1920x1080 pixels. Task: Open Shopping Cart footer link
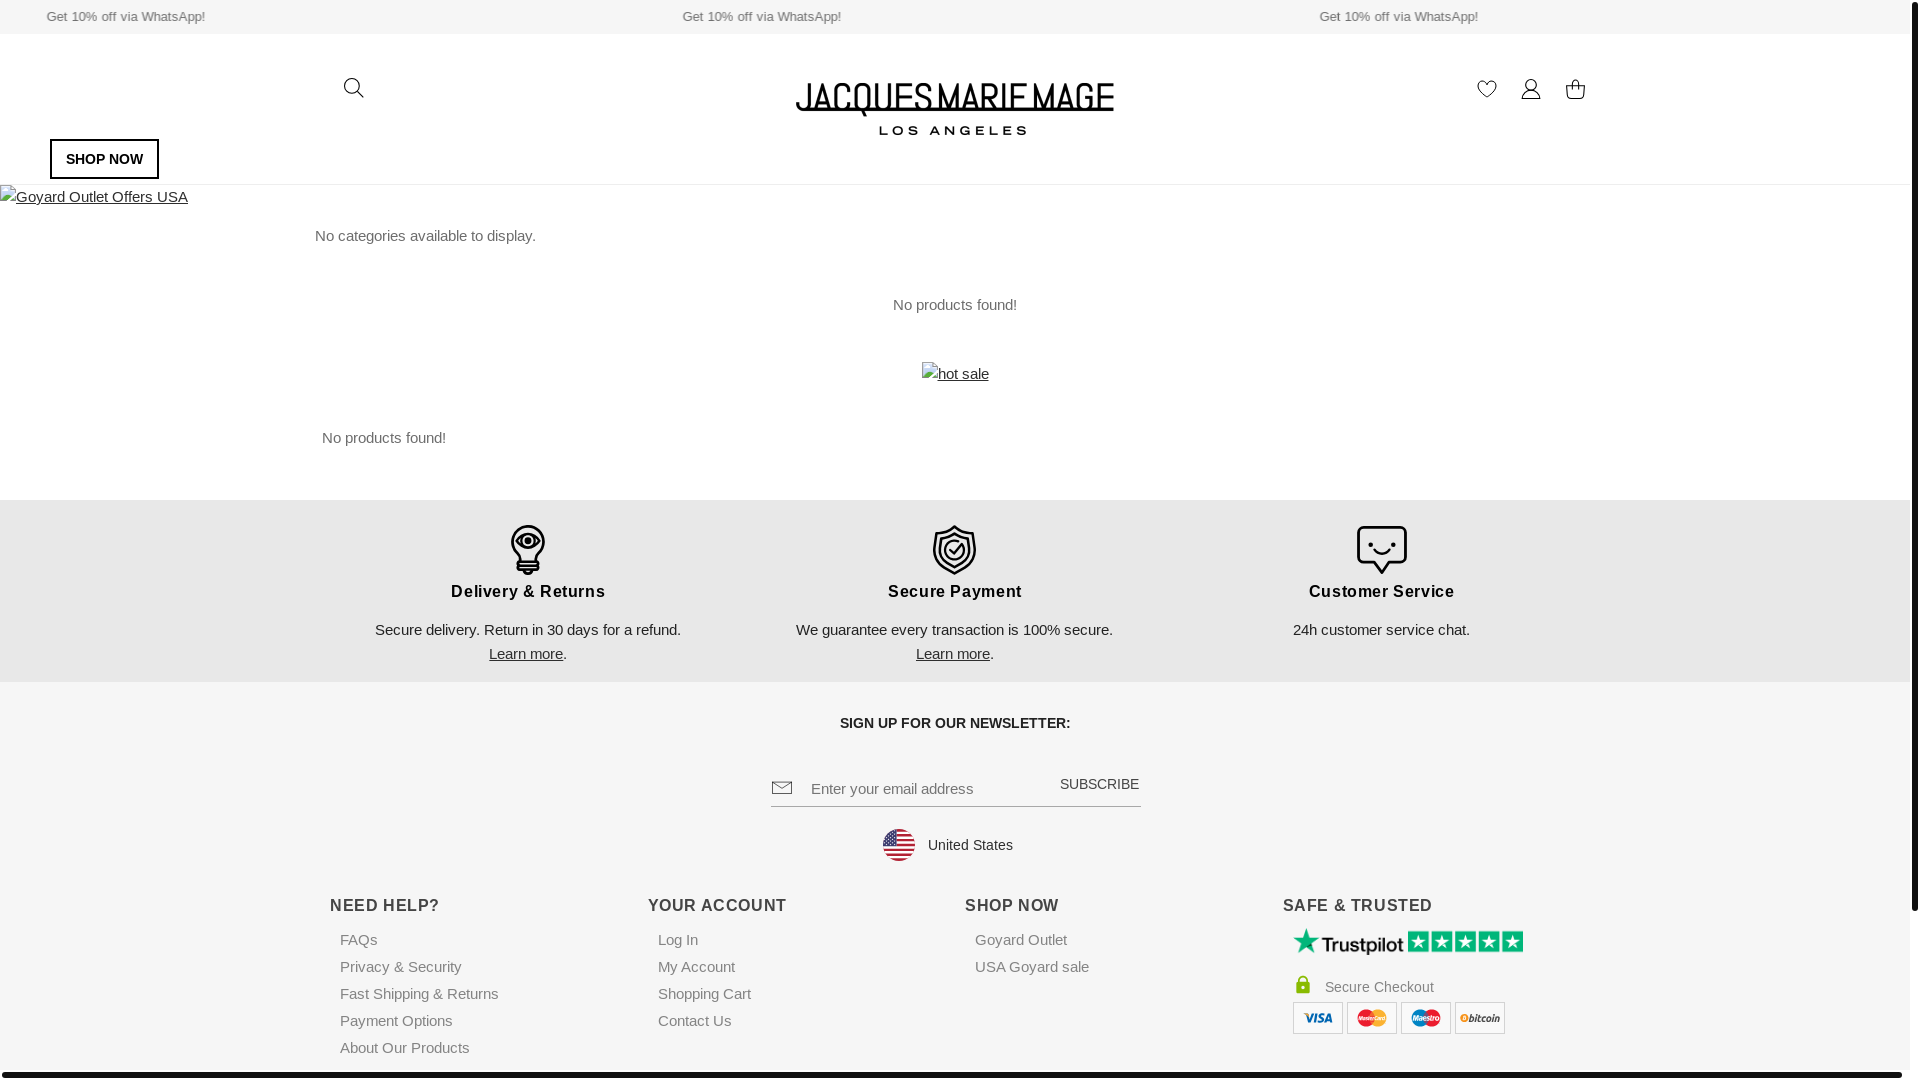tap(704, 994)
